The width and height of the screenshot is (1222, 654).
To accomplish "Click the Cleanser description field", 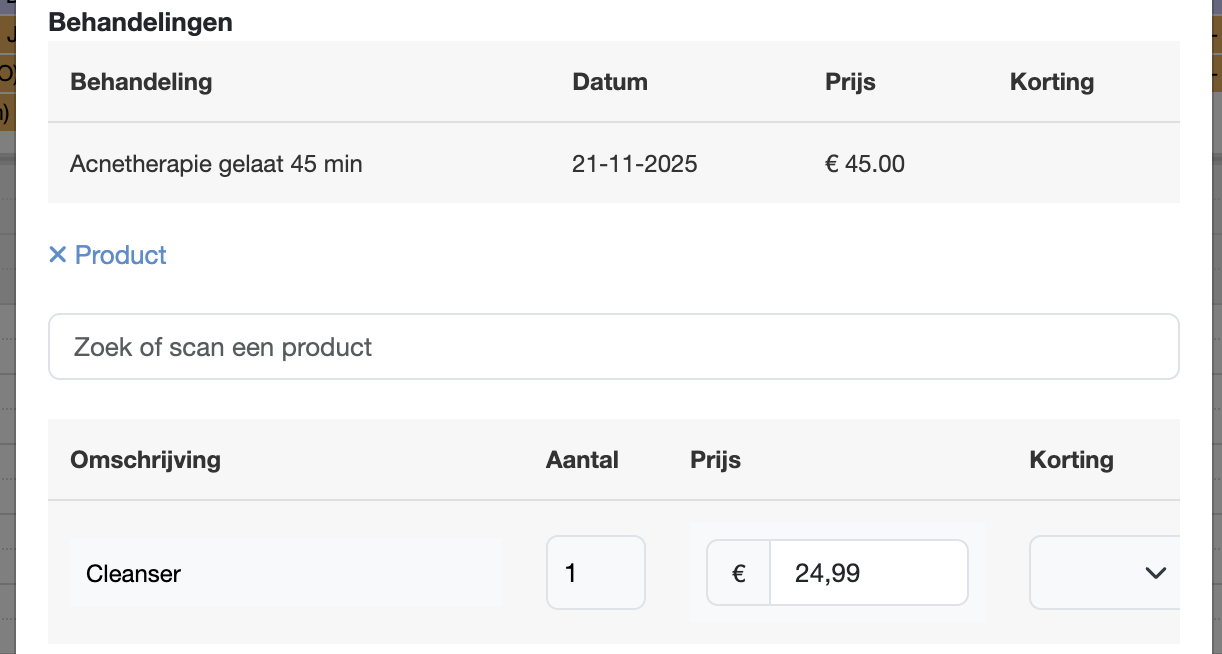I will [x=285, y=574].
